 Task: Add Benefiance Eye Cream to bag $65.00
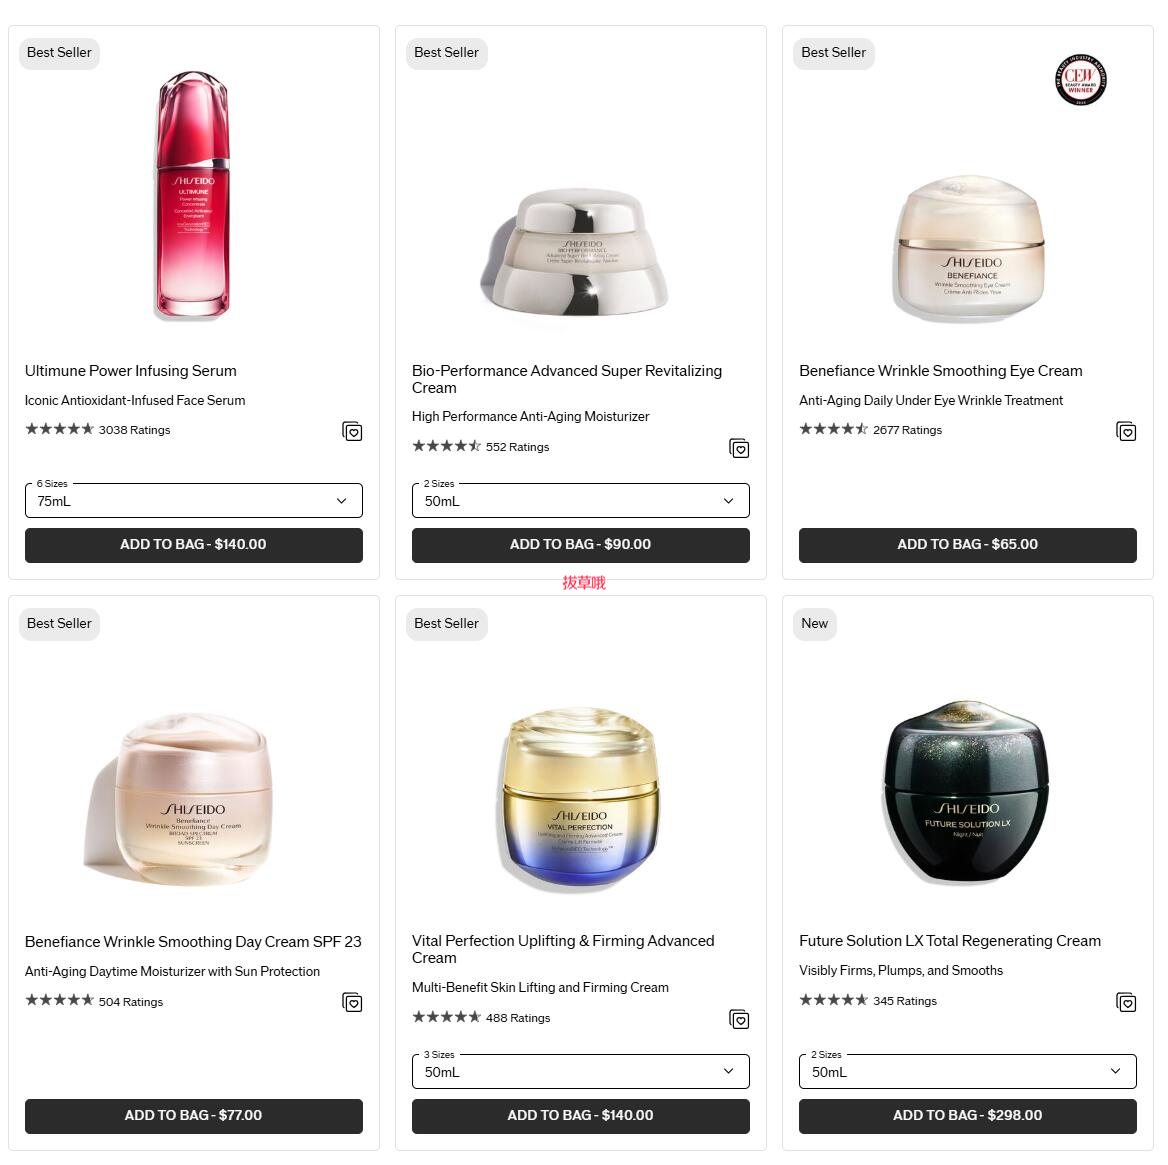[968, 545]
